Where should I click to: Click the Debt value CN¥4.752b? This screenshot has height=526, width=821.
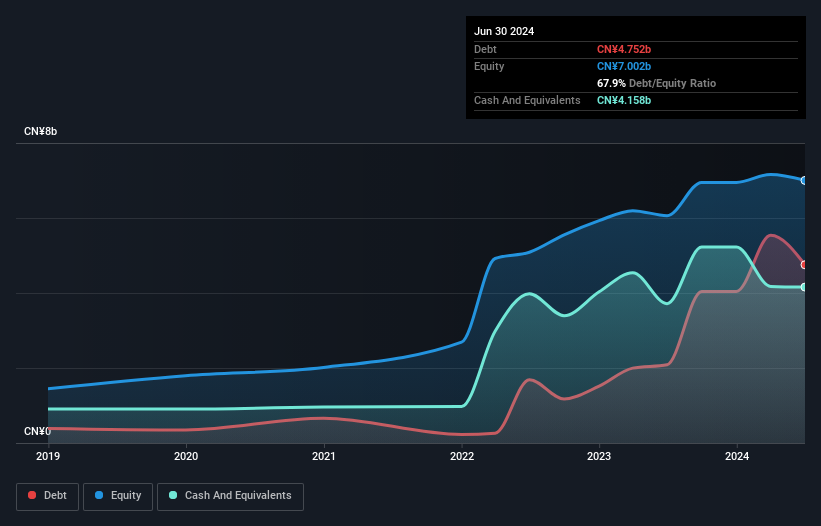click(624, 49)
